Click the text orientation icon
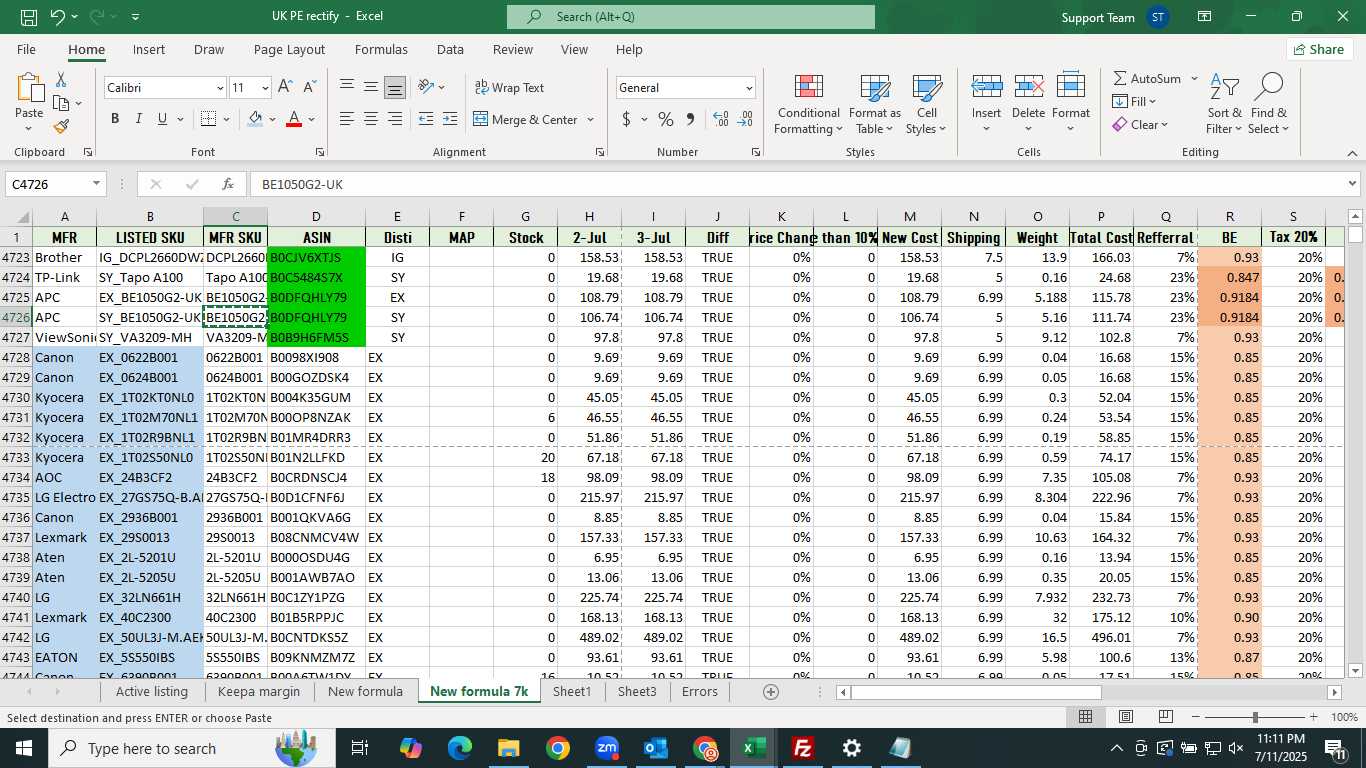1366x768 pixels. pyautogui.click(x=427, y=87)
